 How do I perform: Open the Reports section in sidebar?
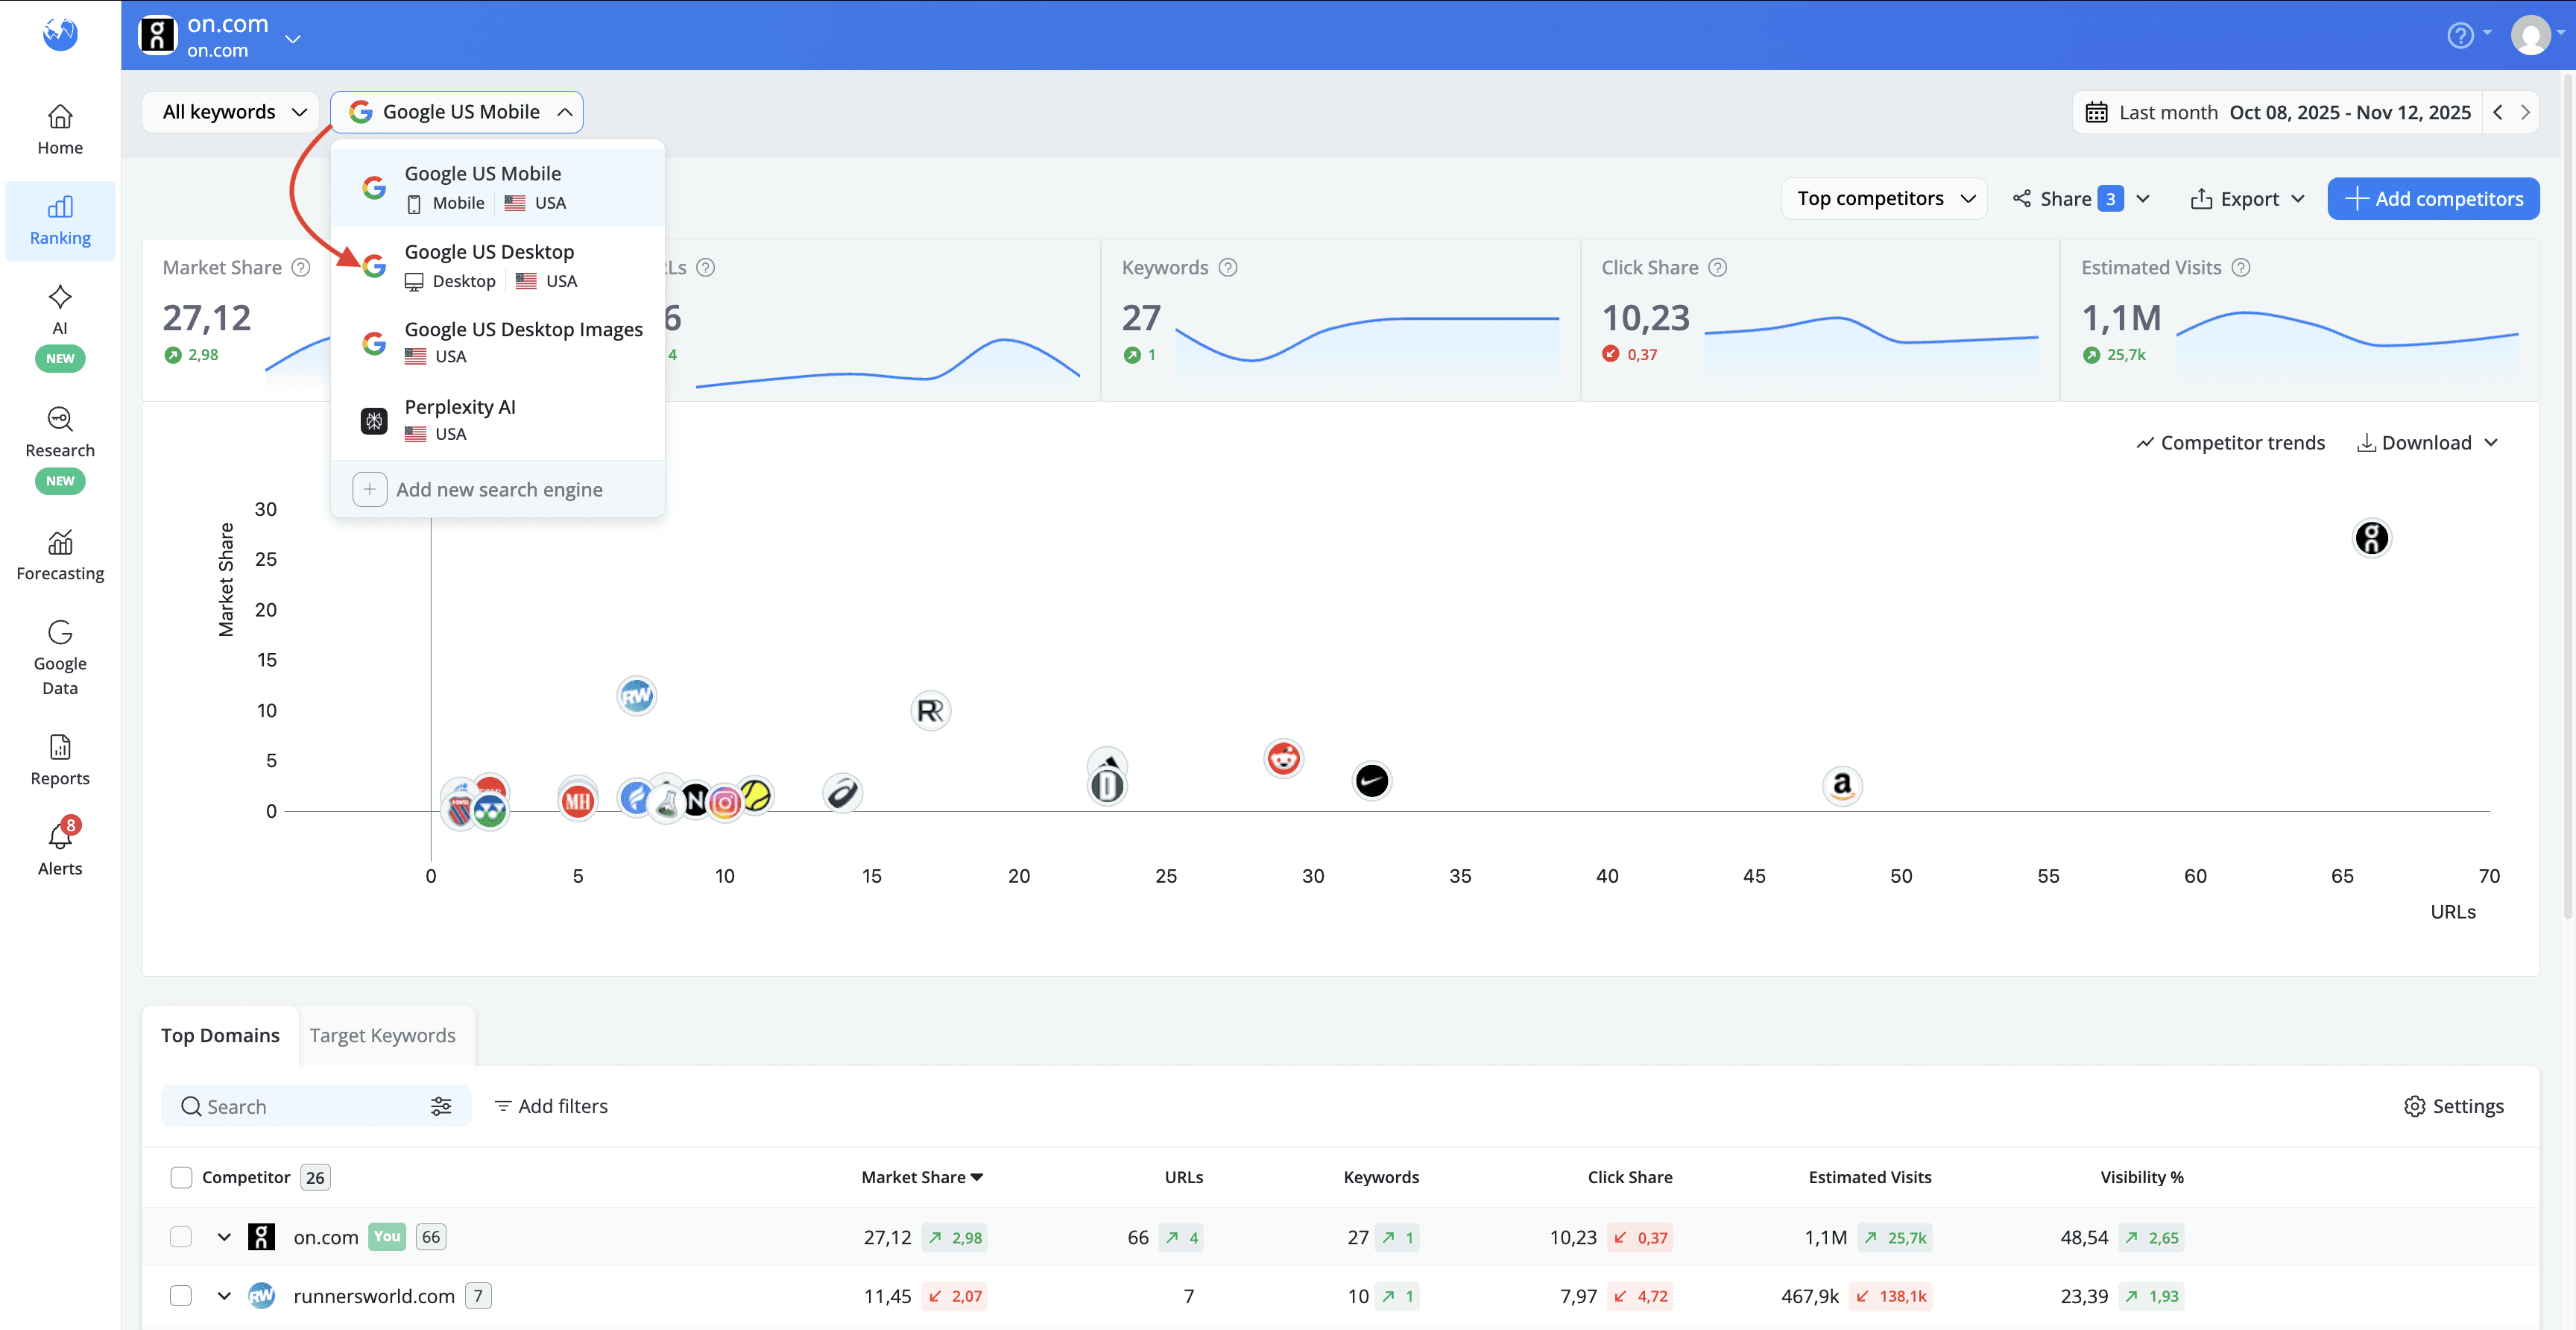(60, 760)
